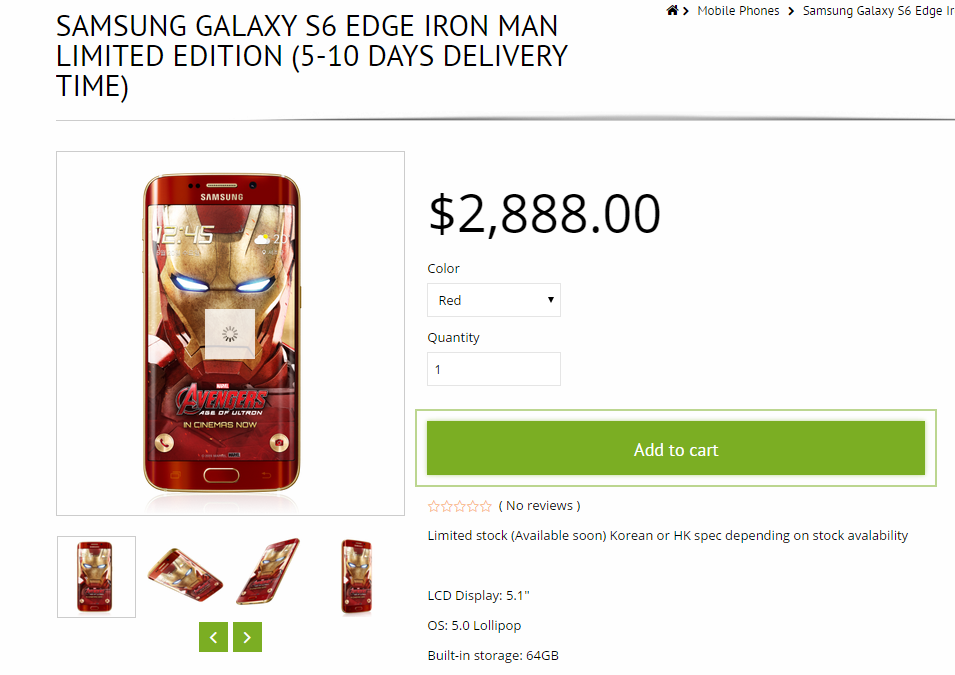Rate the product two stars
Screen dimensions: 955x675
(447, 506)
